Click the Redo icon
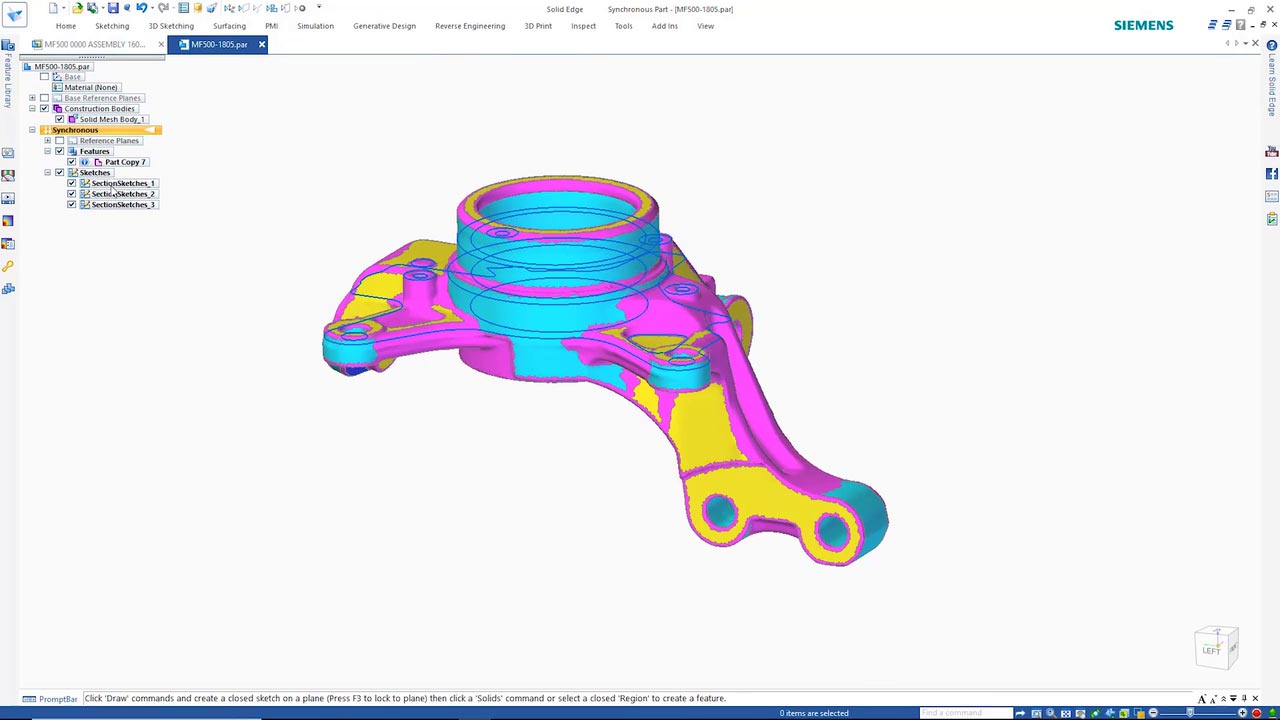 click(164, 8)
